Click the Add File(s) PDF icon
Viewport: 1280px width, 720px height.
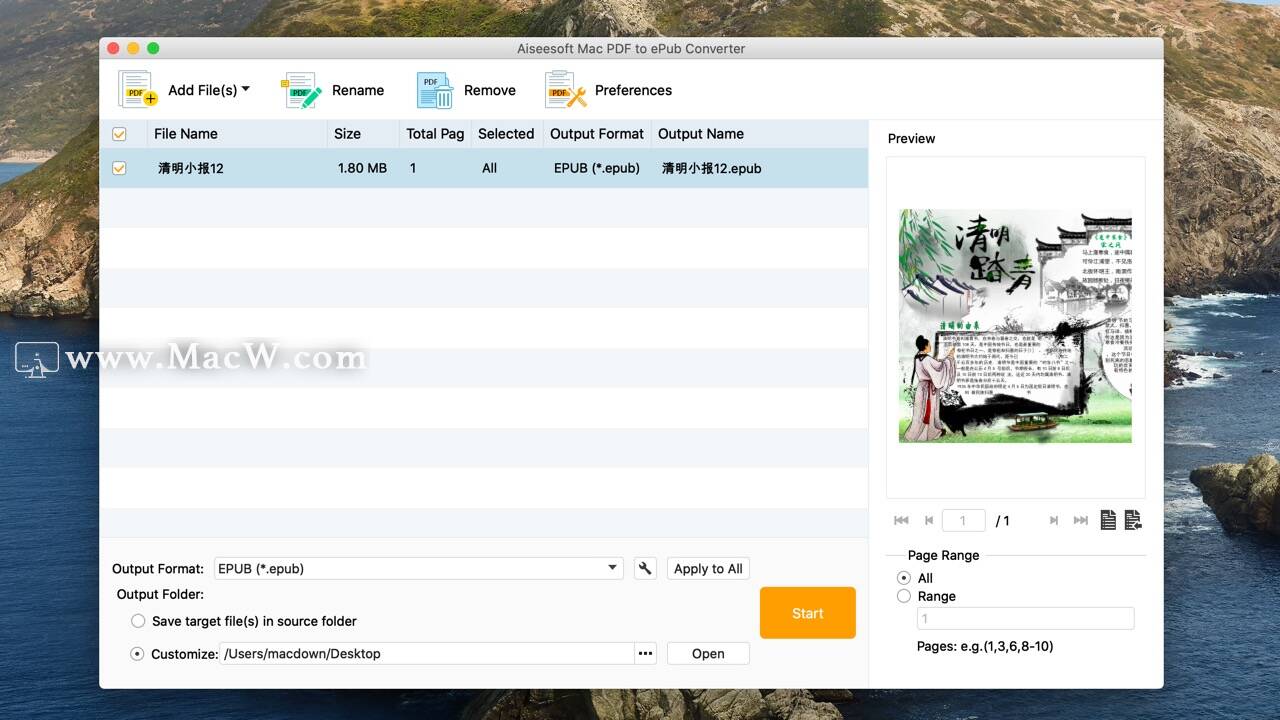135,89
